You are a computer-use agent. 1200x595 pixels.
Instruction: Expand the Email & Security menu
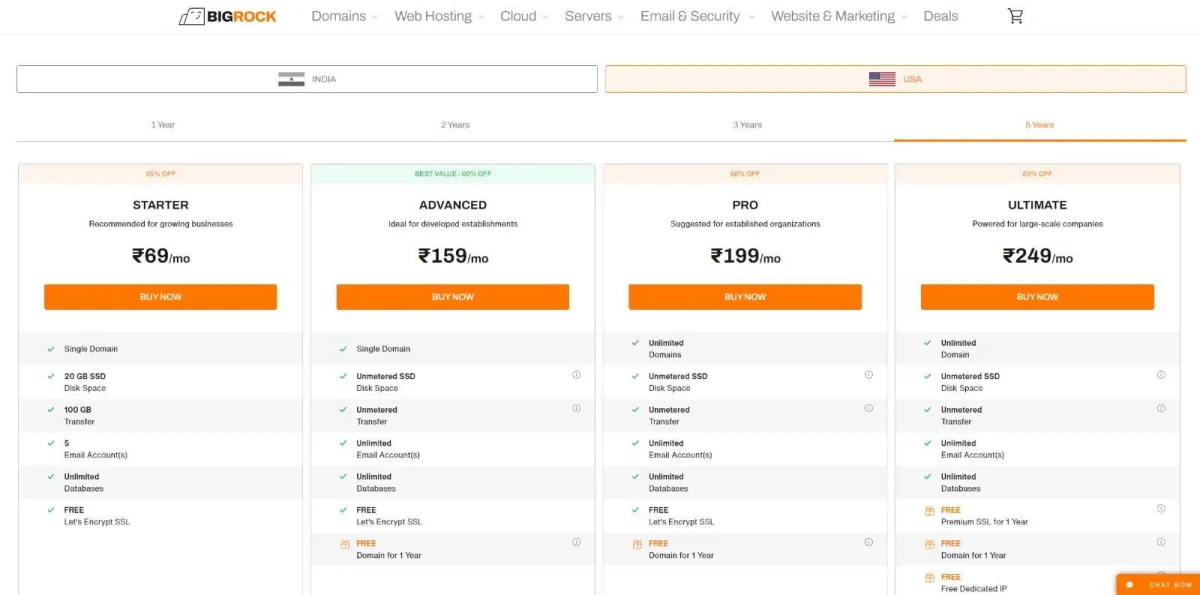point(697,16)
